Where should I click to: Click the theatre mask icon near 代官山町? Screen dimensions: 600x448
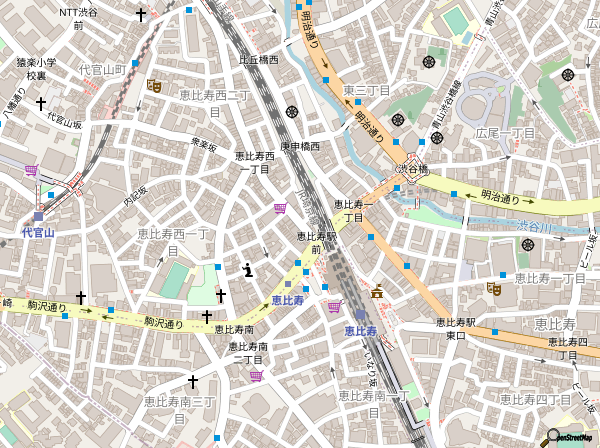154,86
